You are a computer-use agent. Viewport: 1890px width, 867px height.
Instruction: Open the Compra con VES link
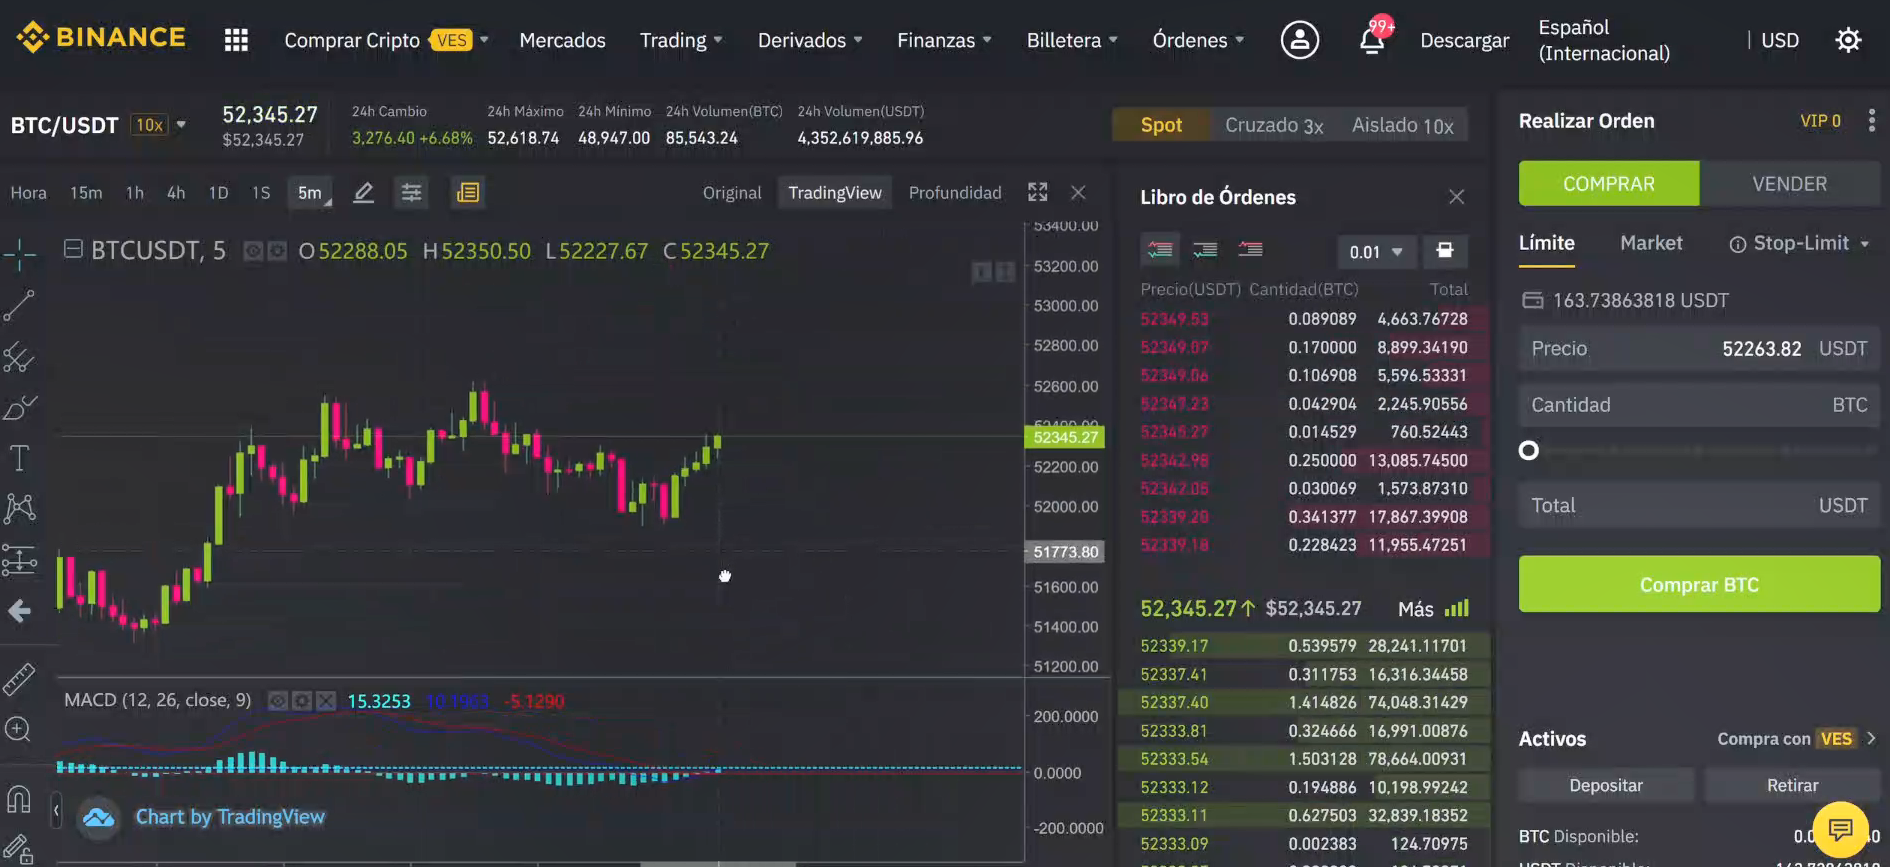(x=1797, y=739)
